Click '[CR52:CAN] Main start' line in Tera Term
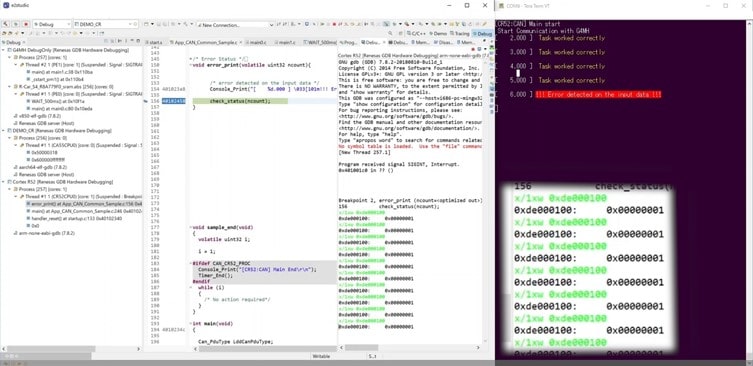Image resolution: width=753 pixels, height=366 pixels. click(x=528, y=24)
